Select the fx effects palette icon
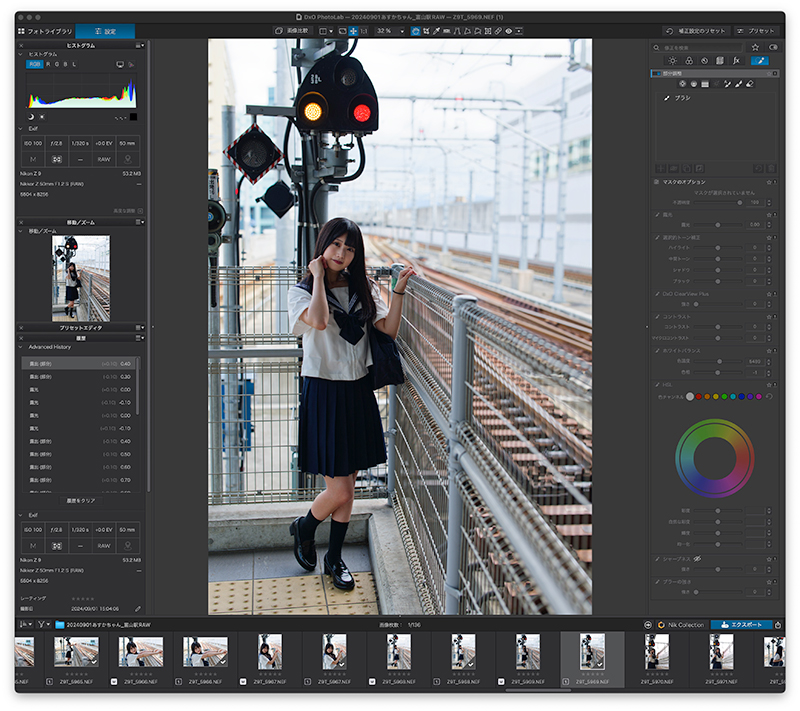800x711 pixels. tap(735, 61)
